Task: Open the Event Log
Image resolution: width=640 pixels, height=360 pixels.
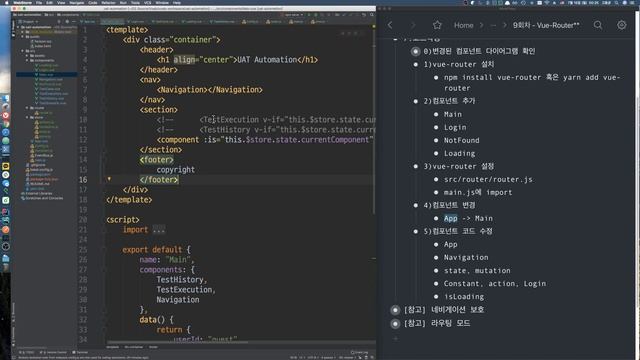Action: 360,352
